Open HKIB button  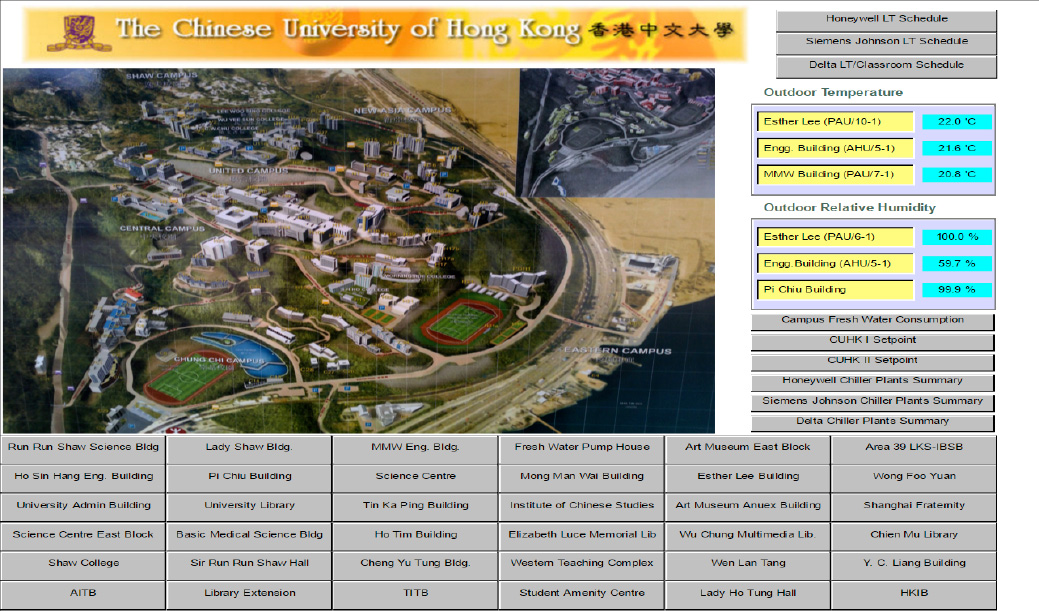pos(914,595)
